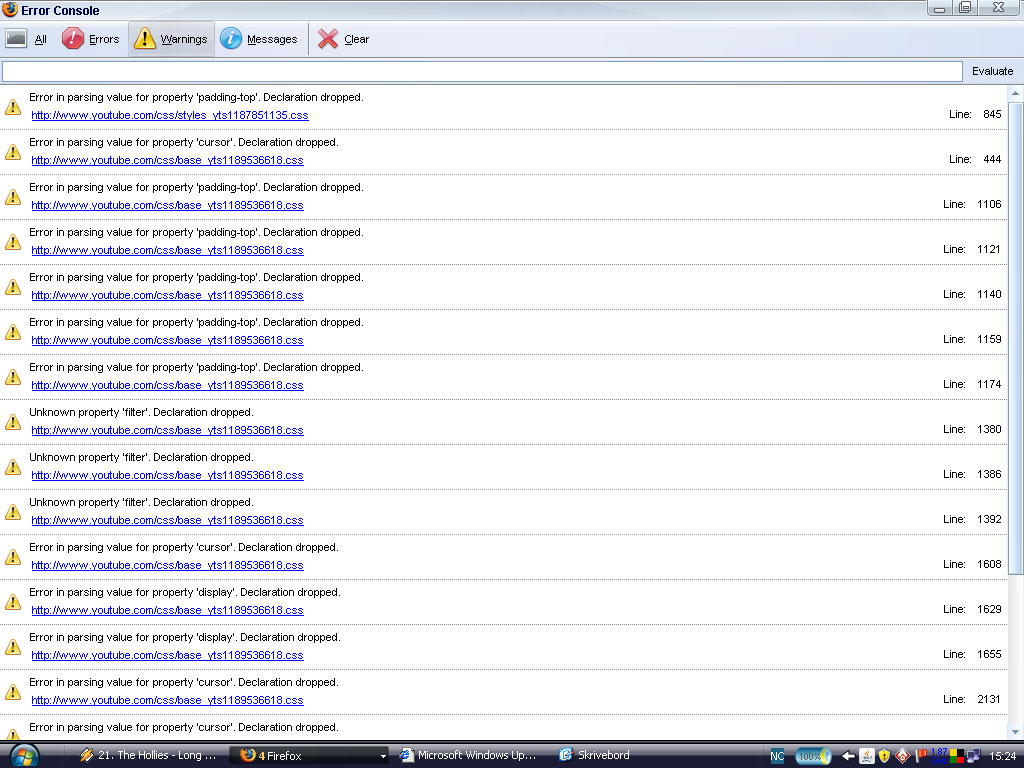Open the yellow security shield tray icon
The image size is (1024, 768).
[x=884, y=756]
